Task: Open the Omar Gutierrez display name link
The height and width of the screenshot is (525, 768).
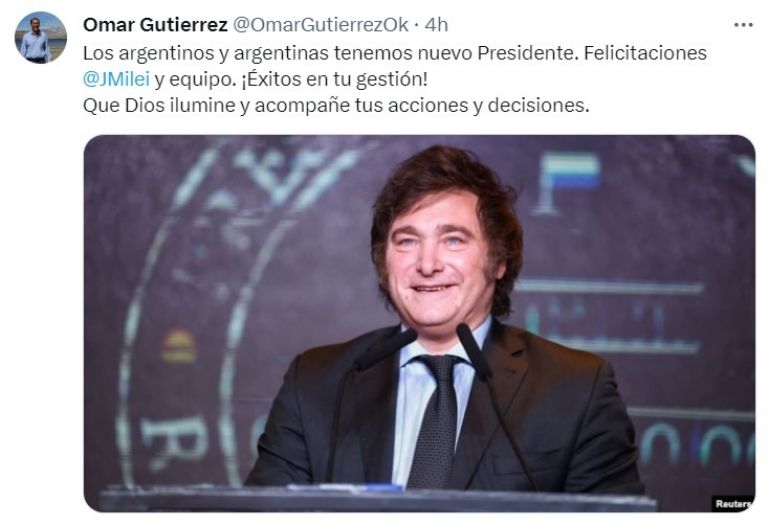Action: [x=155, y=24]
